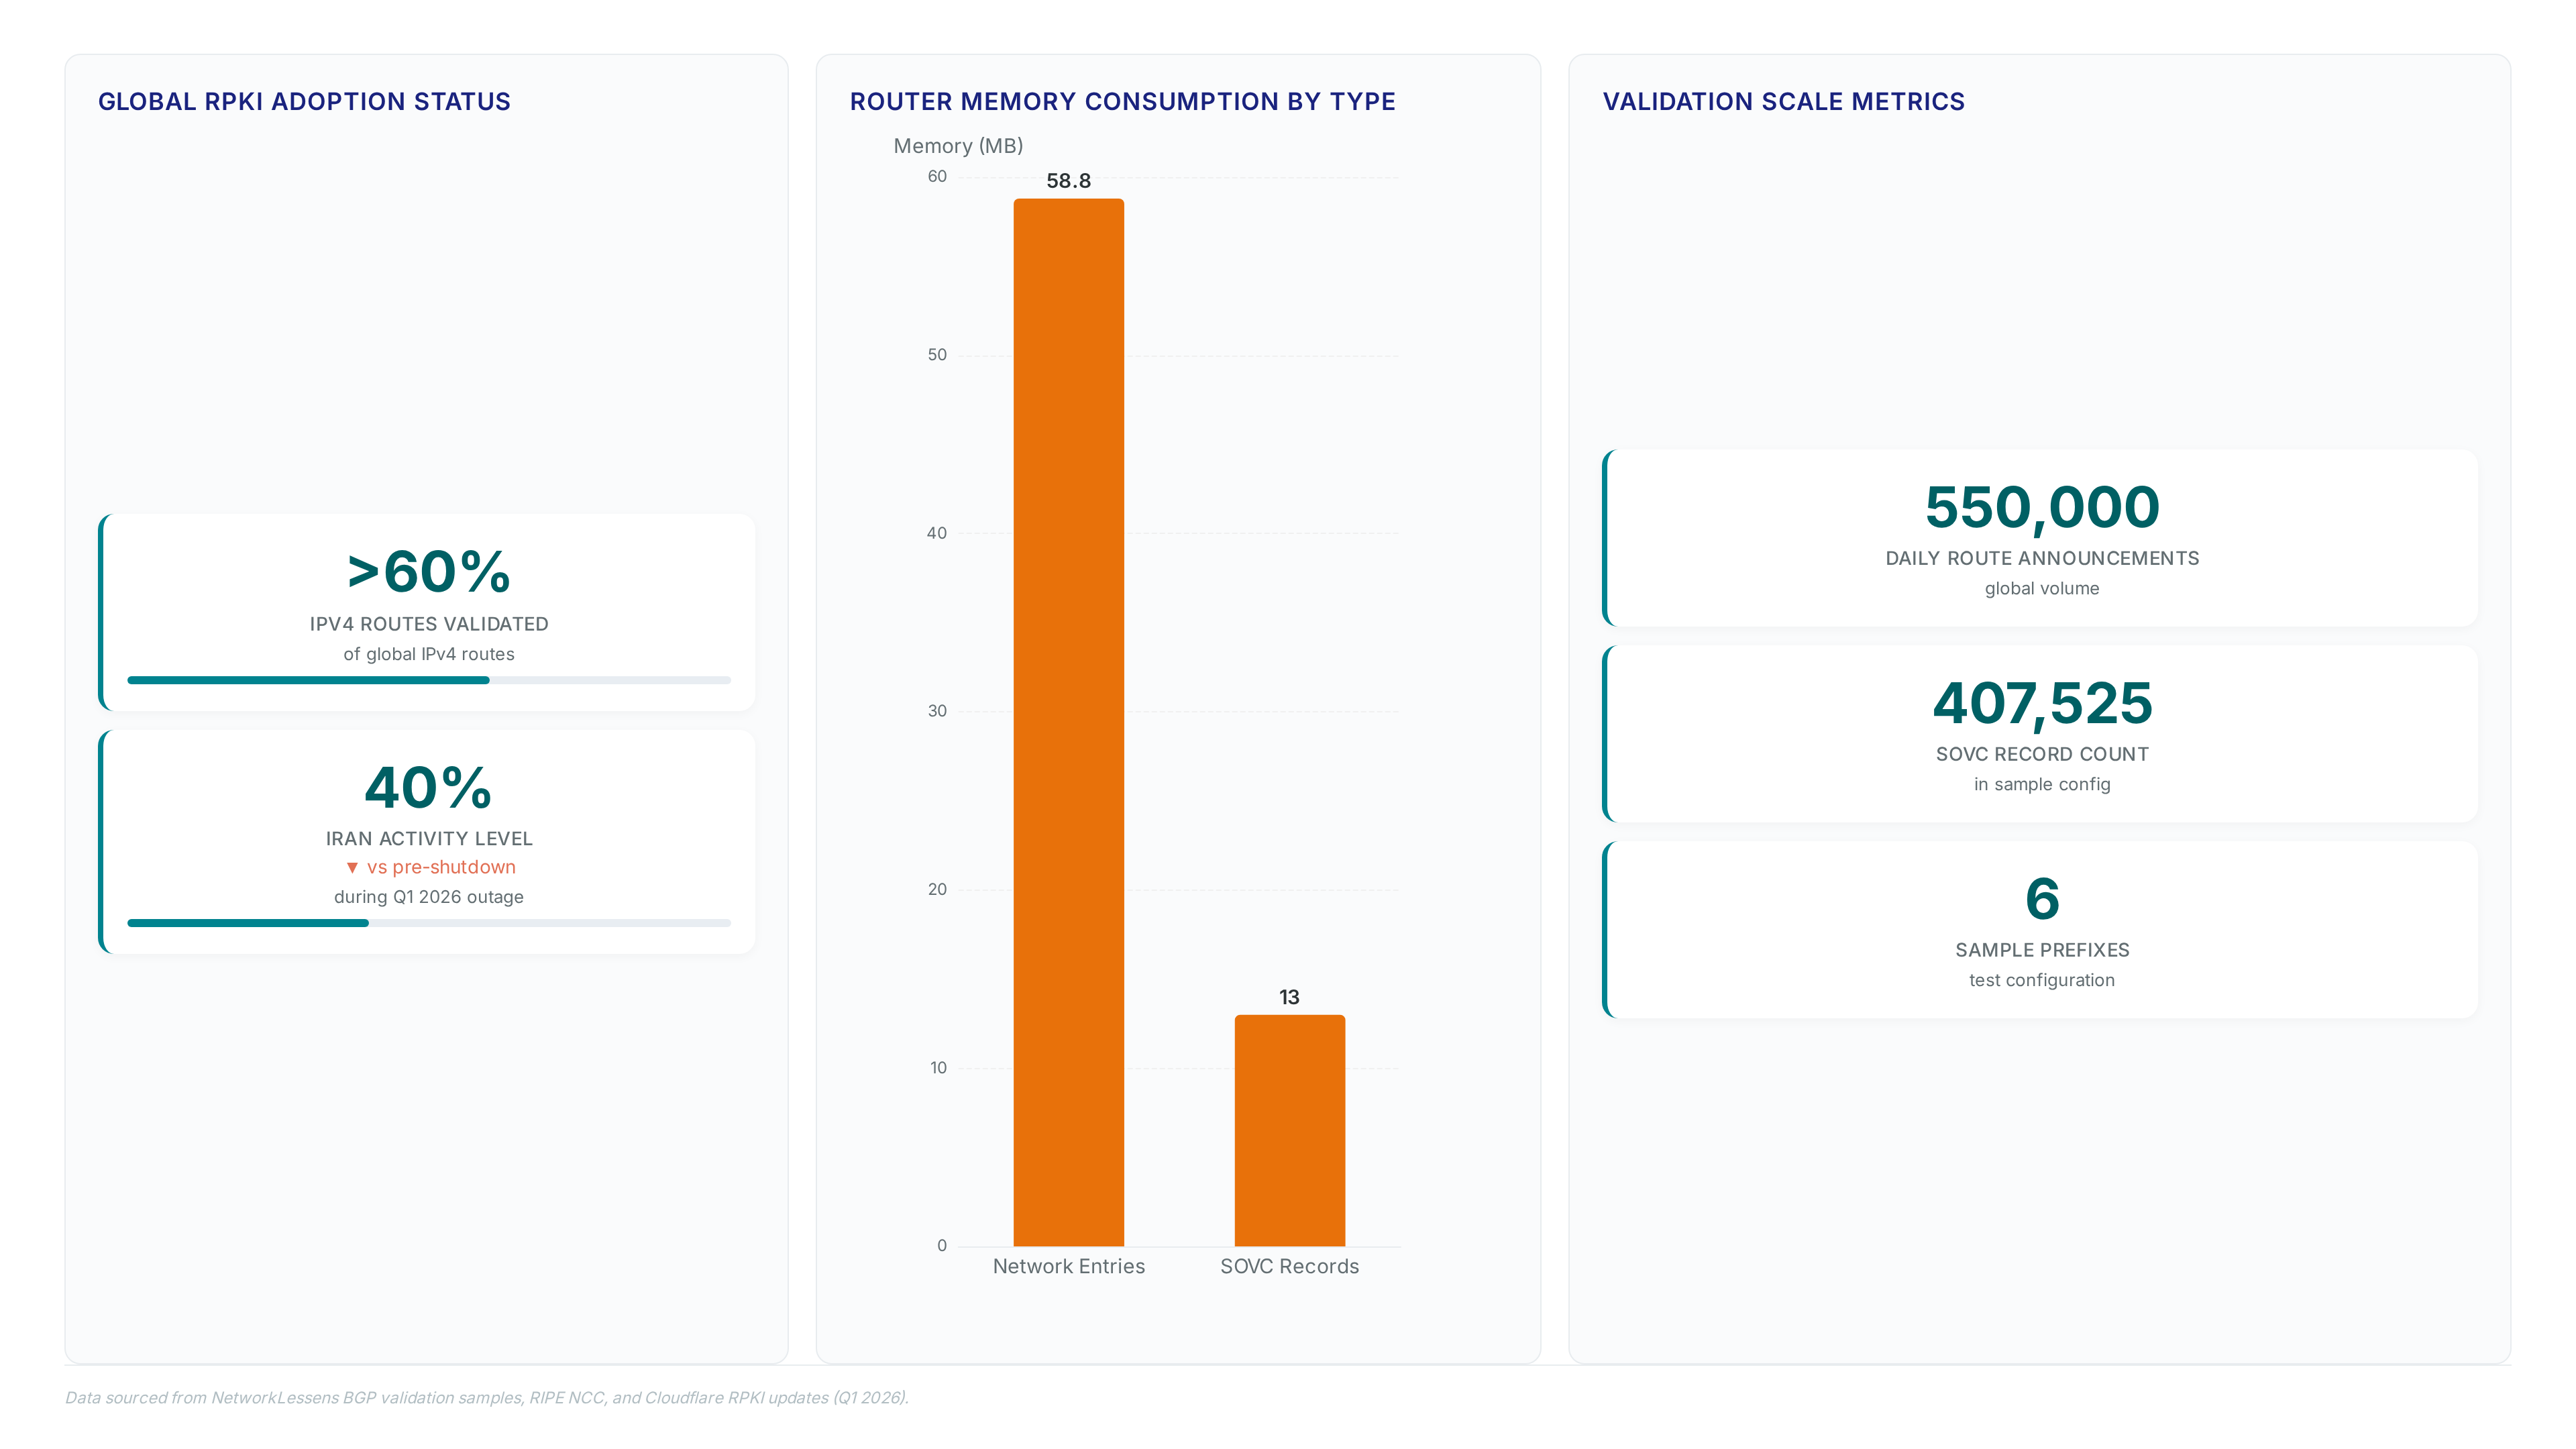The height and width of the screenshot is (1449, 2576).
Task: Click the Router Memory Consumption By Type heading
Action: click(x=1122, y=102)
